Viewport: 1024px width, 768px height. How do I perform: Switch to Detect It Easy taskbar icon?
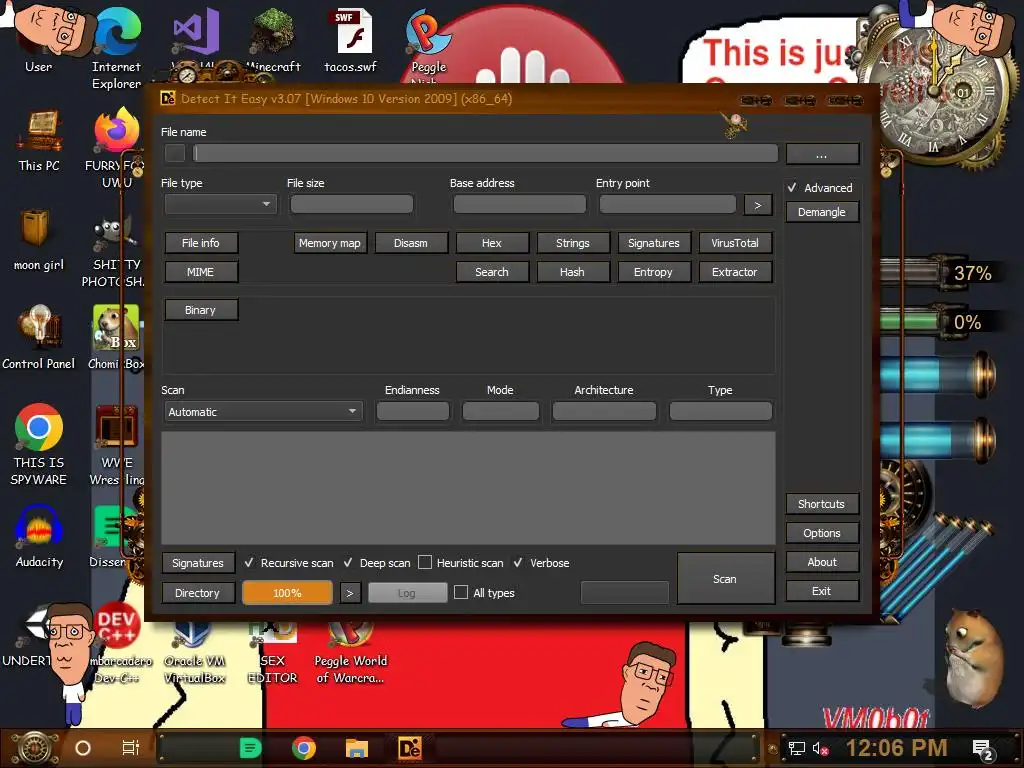point(409,748)
